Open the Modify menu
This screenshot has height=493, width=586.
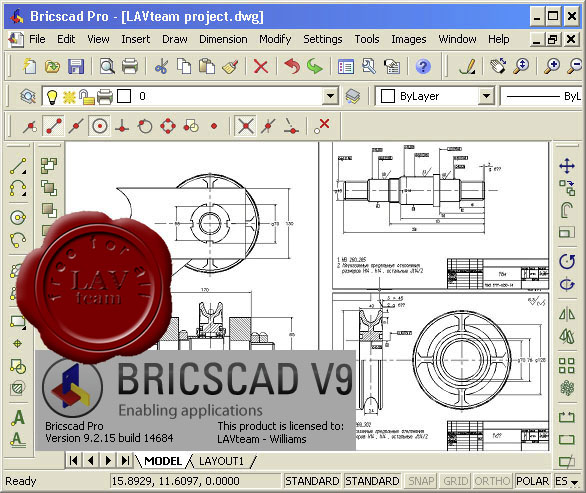coord(275,39)
